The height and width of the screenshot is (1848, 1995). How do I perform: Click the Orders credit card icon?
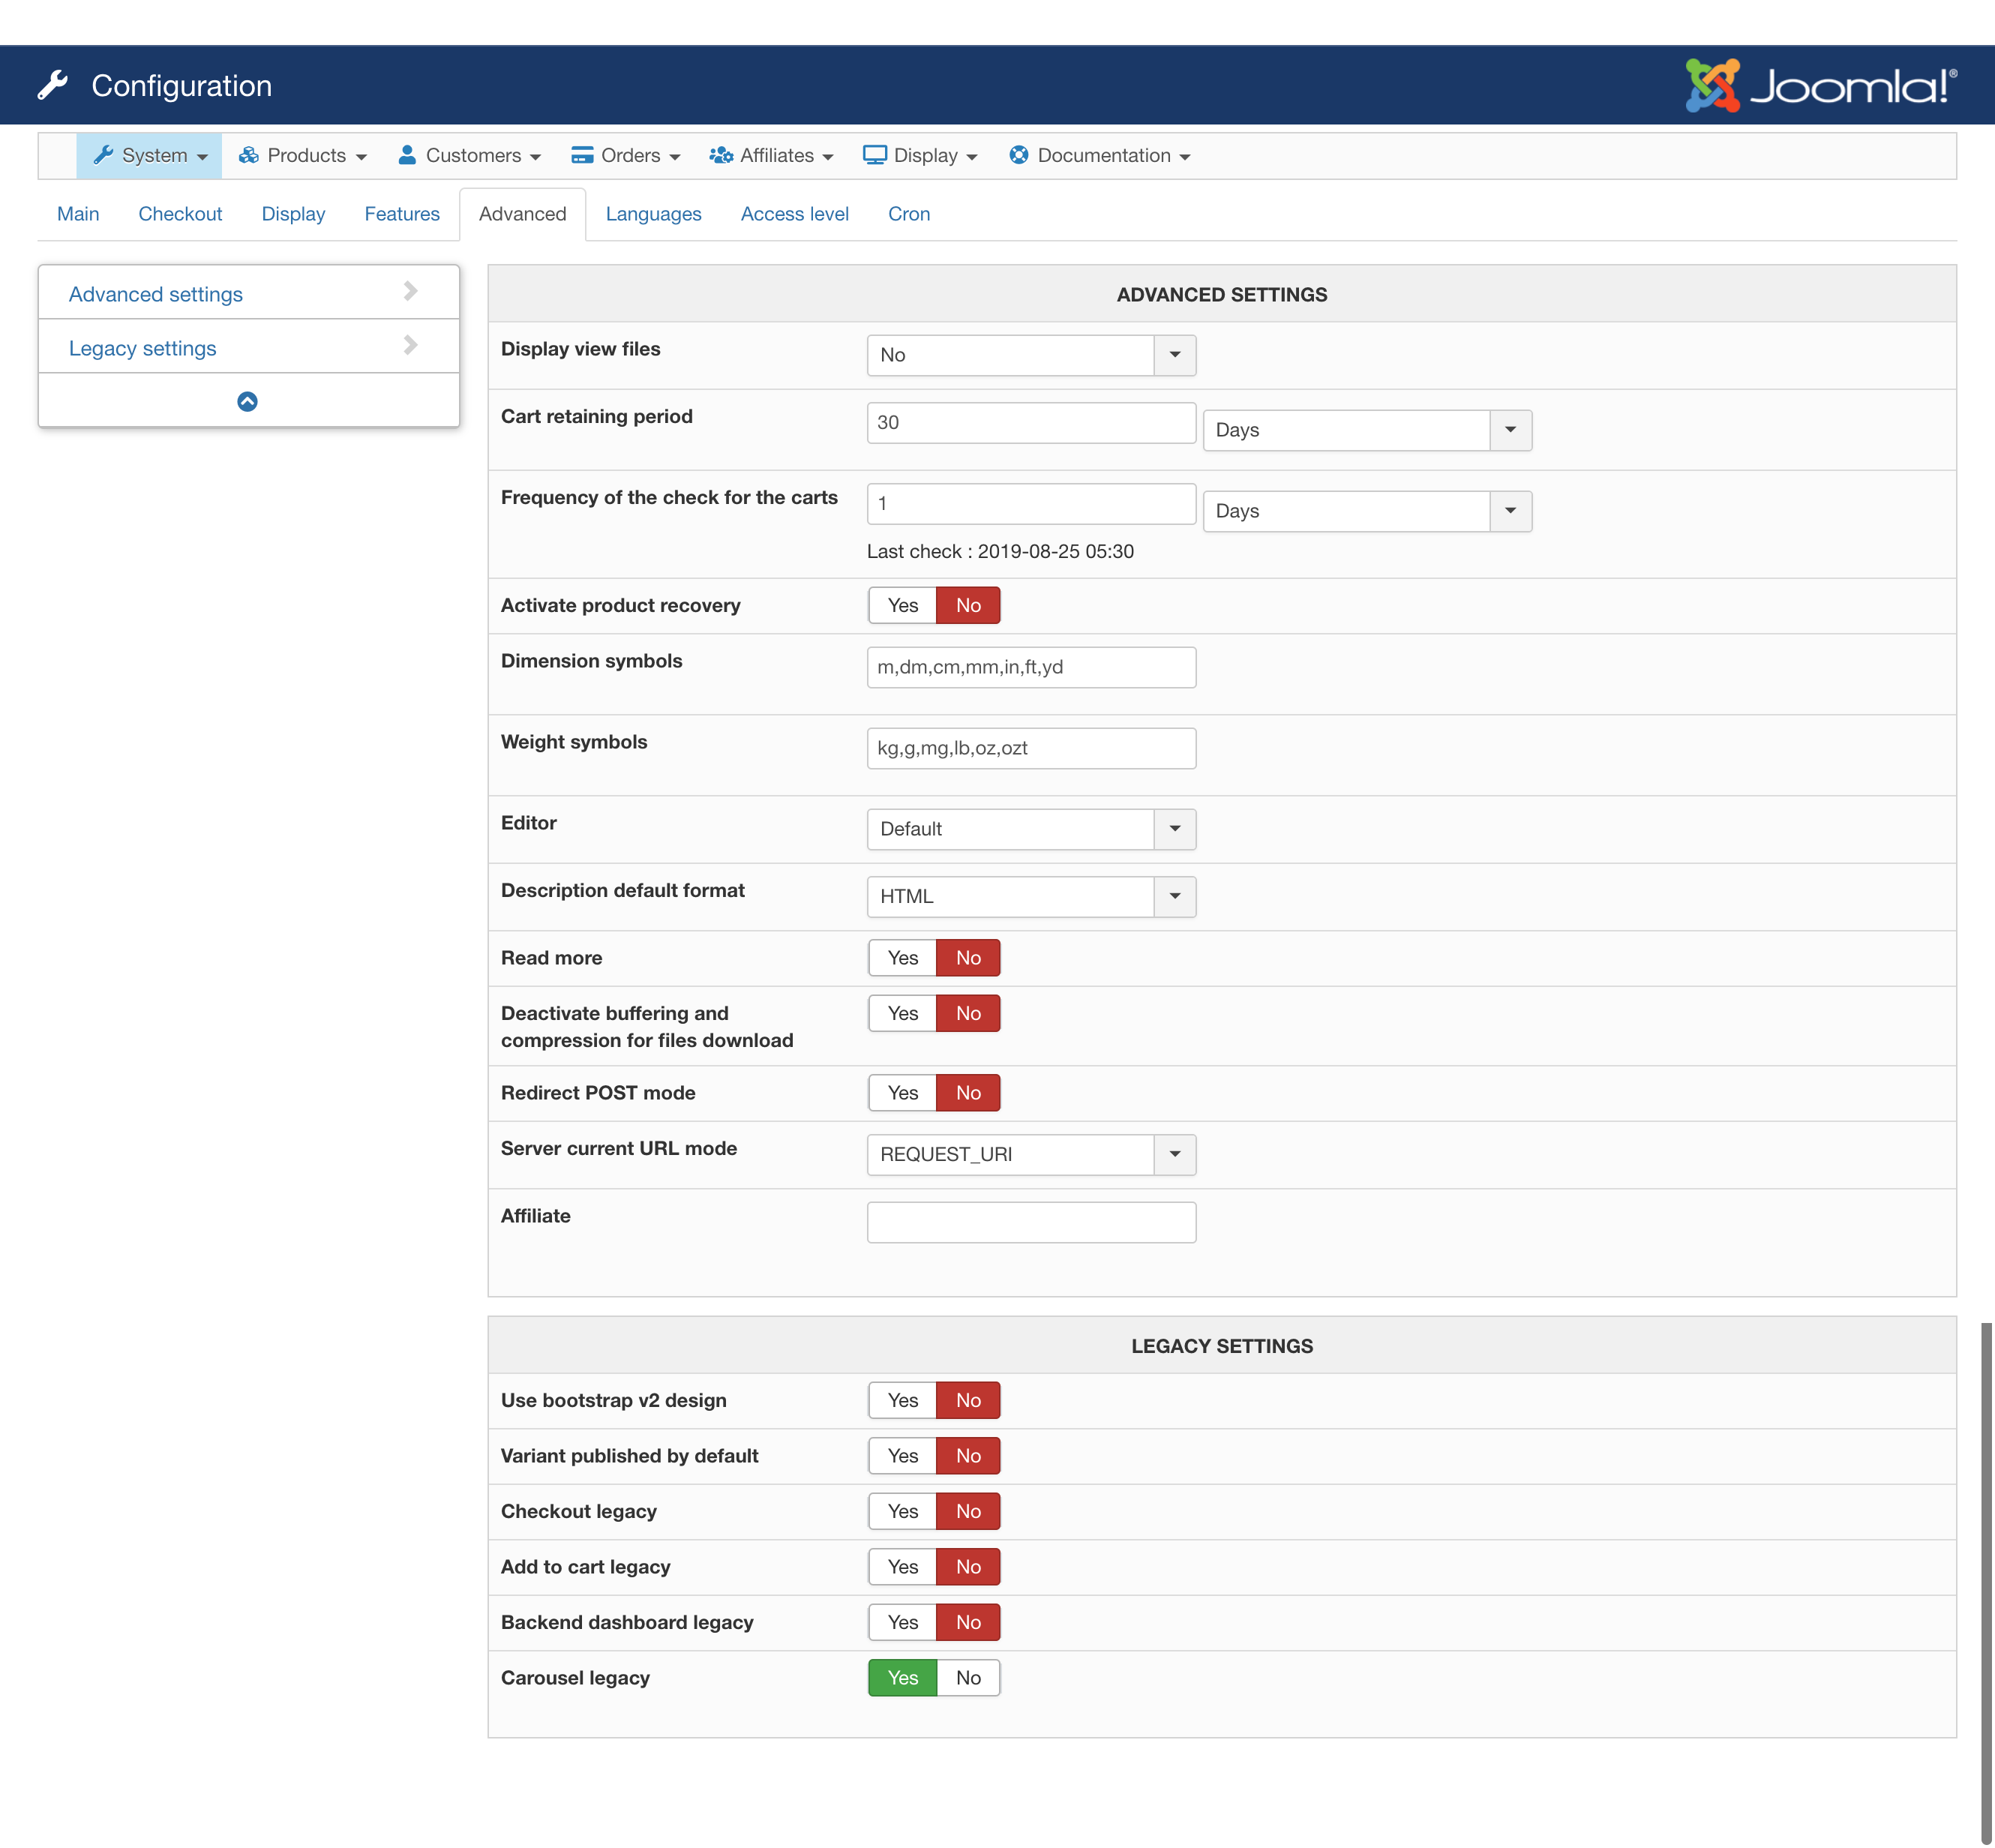pos(582,155)
